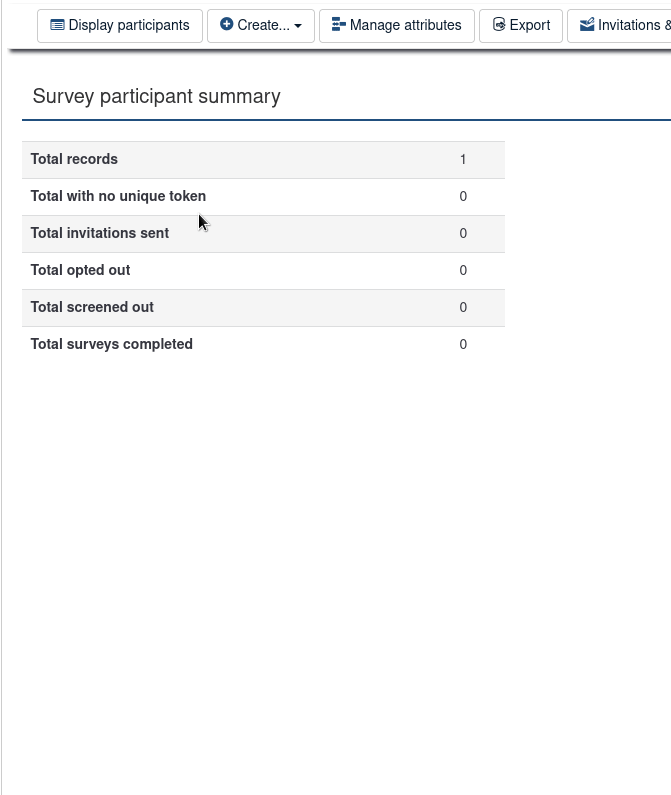Click the no unique token count value
The height and width of the screenshot is (795, 671).
pyautogui.click(x=463, y=196)
